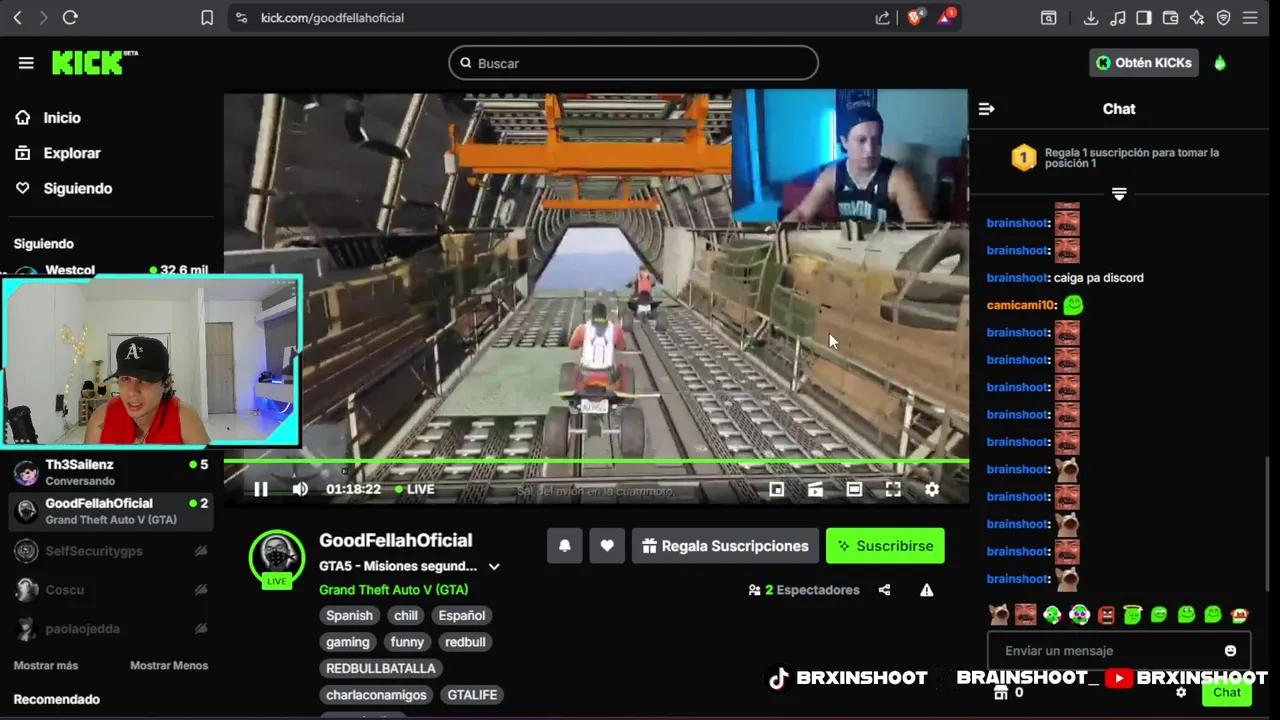Open the channel shop icon below chat

pyautogui.click(x=1000, y=692)
